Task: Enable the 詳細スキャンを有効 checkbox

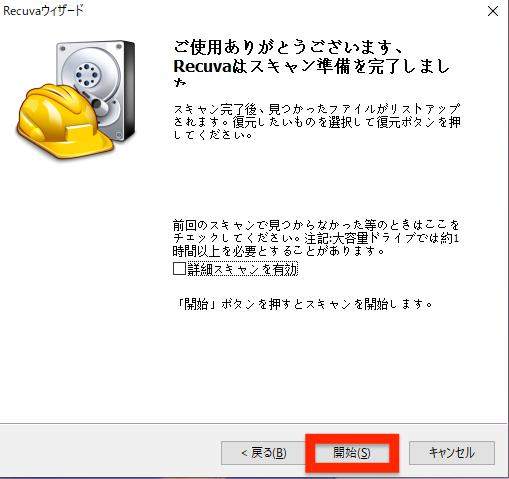Action: click(179, 269)
